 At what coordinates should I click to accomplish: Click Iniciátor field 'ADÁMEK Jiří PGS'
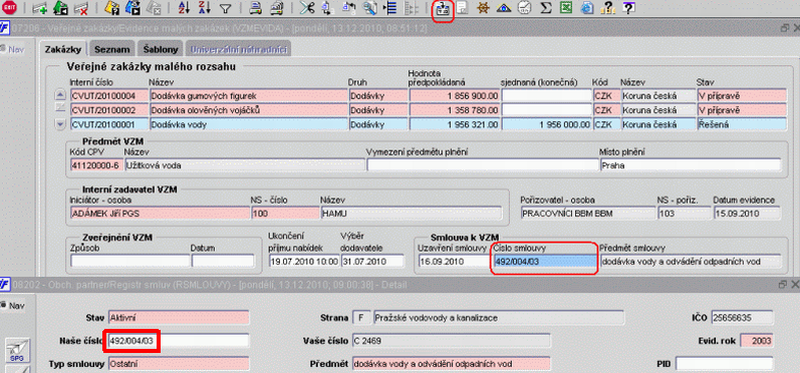pyautogui.click(x=160, y=213)
